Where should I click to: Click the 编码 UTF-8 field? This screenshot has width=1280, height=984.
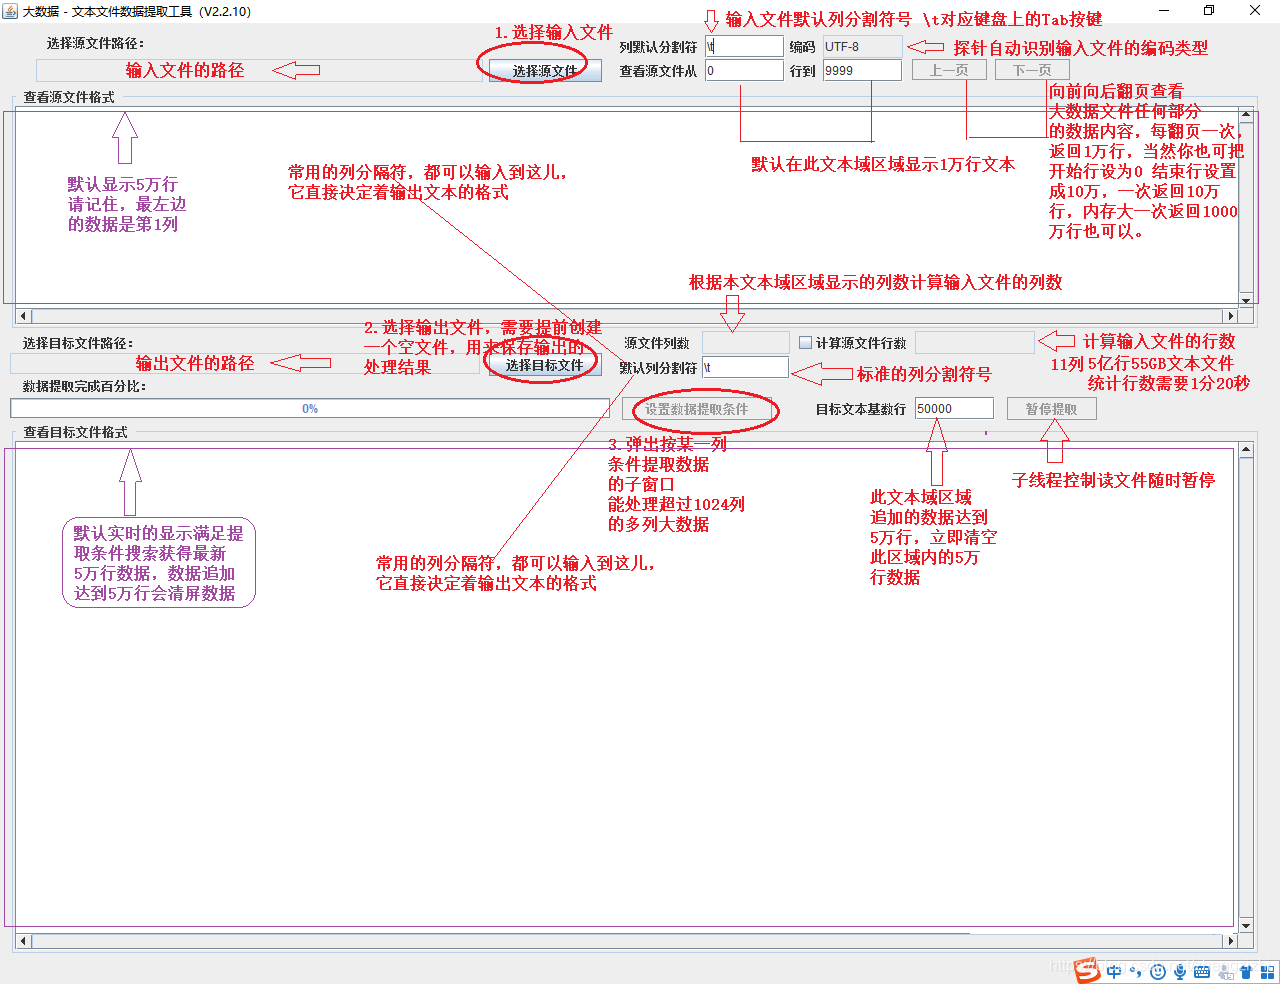(862, 46)
